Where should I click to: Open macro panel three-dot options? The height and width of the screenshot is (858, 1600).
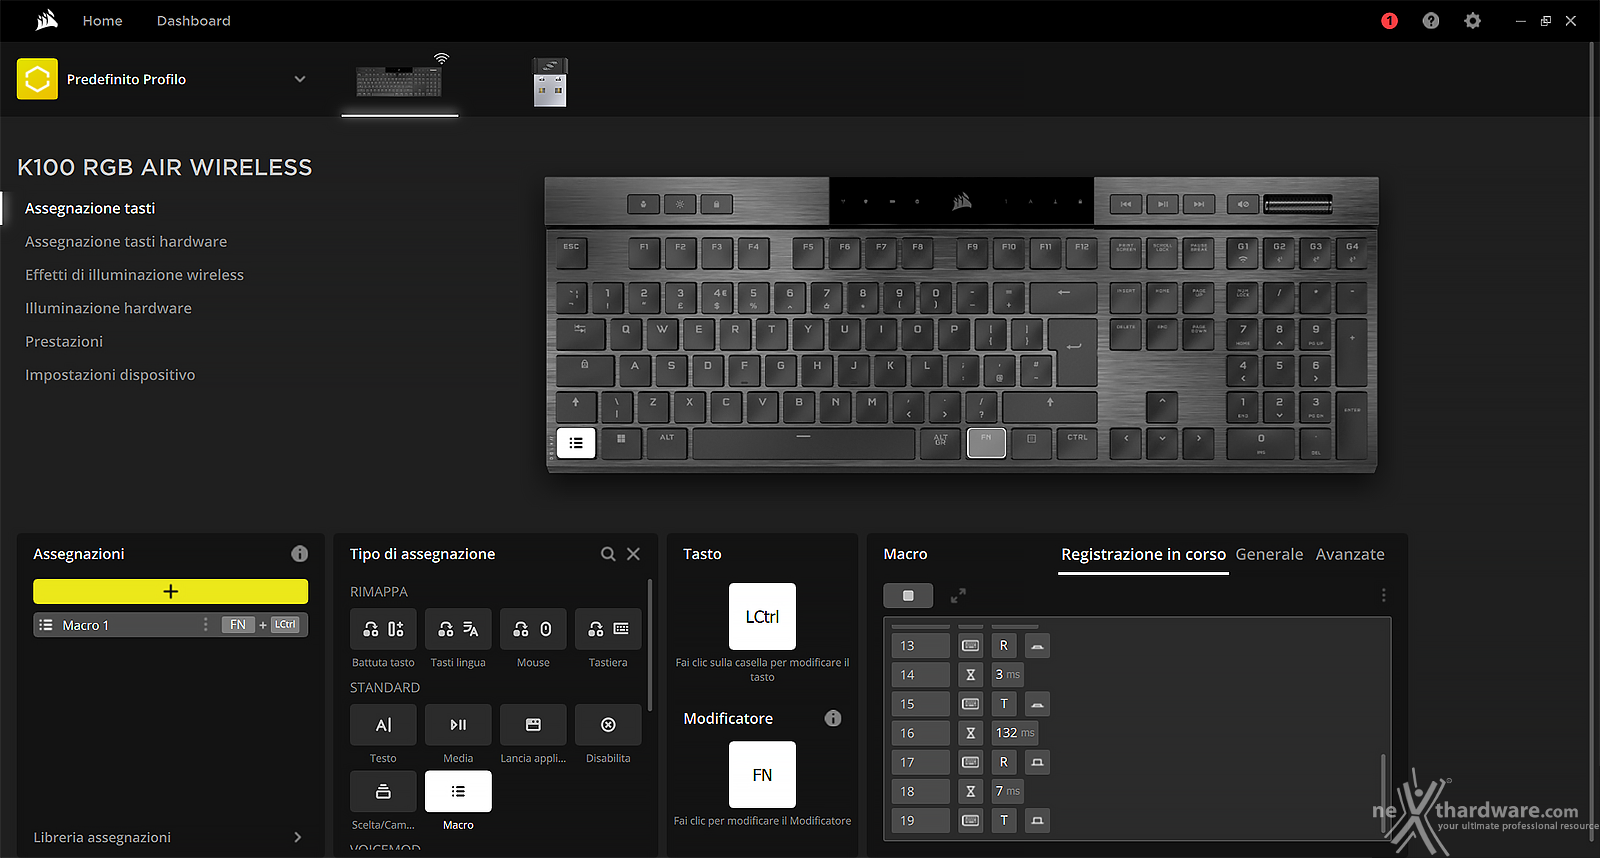(1384, 595)
